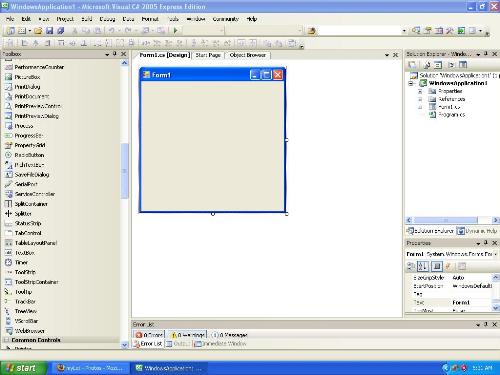Click the Toolbox scroll down arrow
This screenshot has height=375, width=500.
click(x=124, y=345)
